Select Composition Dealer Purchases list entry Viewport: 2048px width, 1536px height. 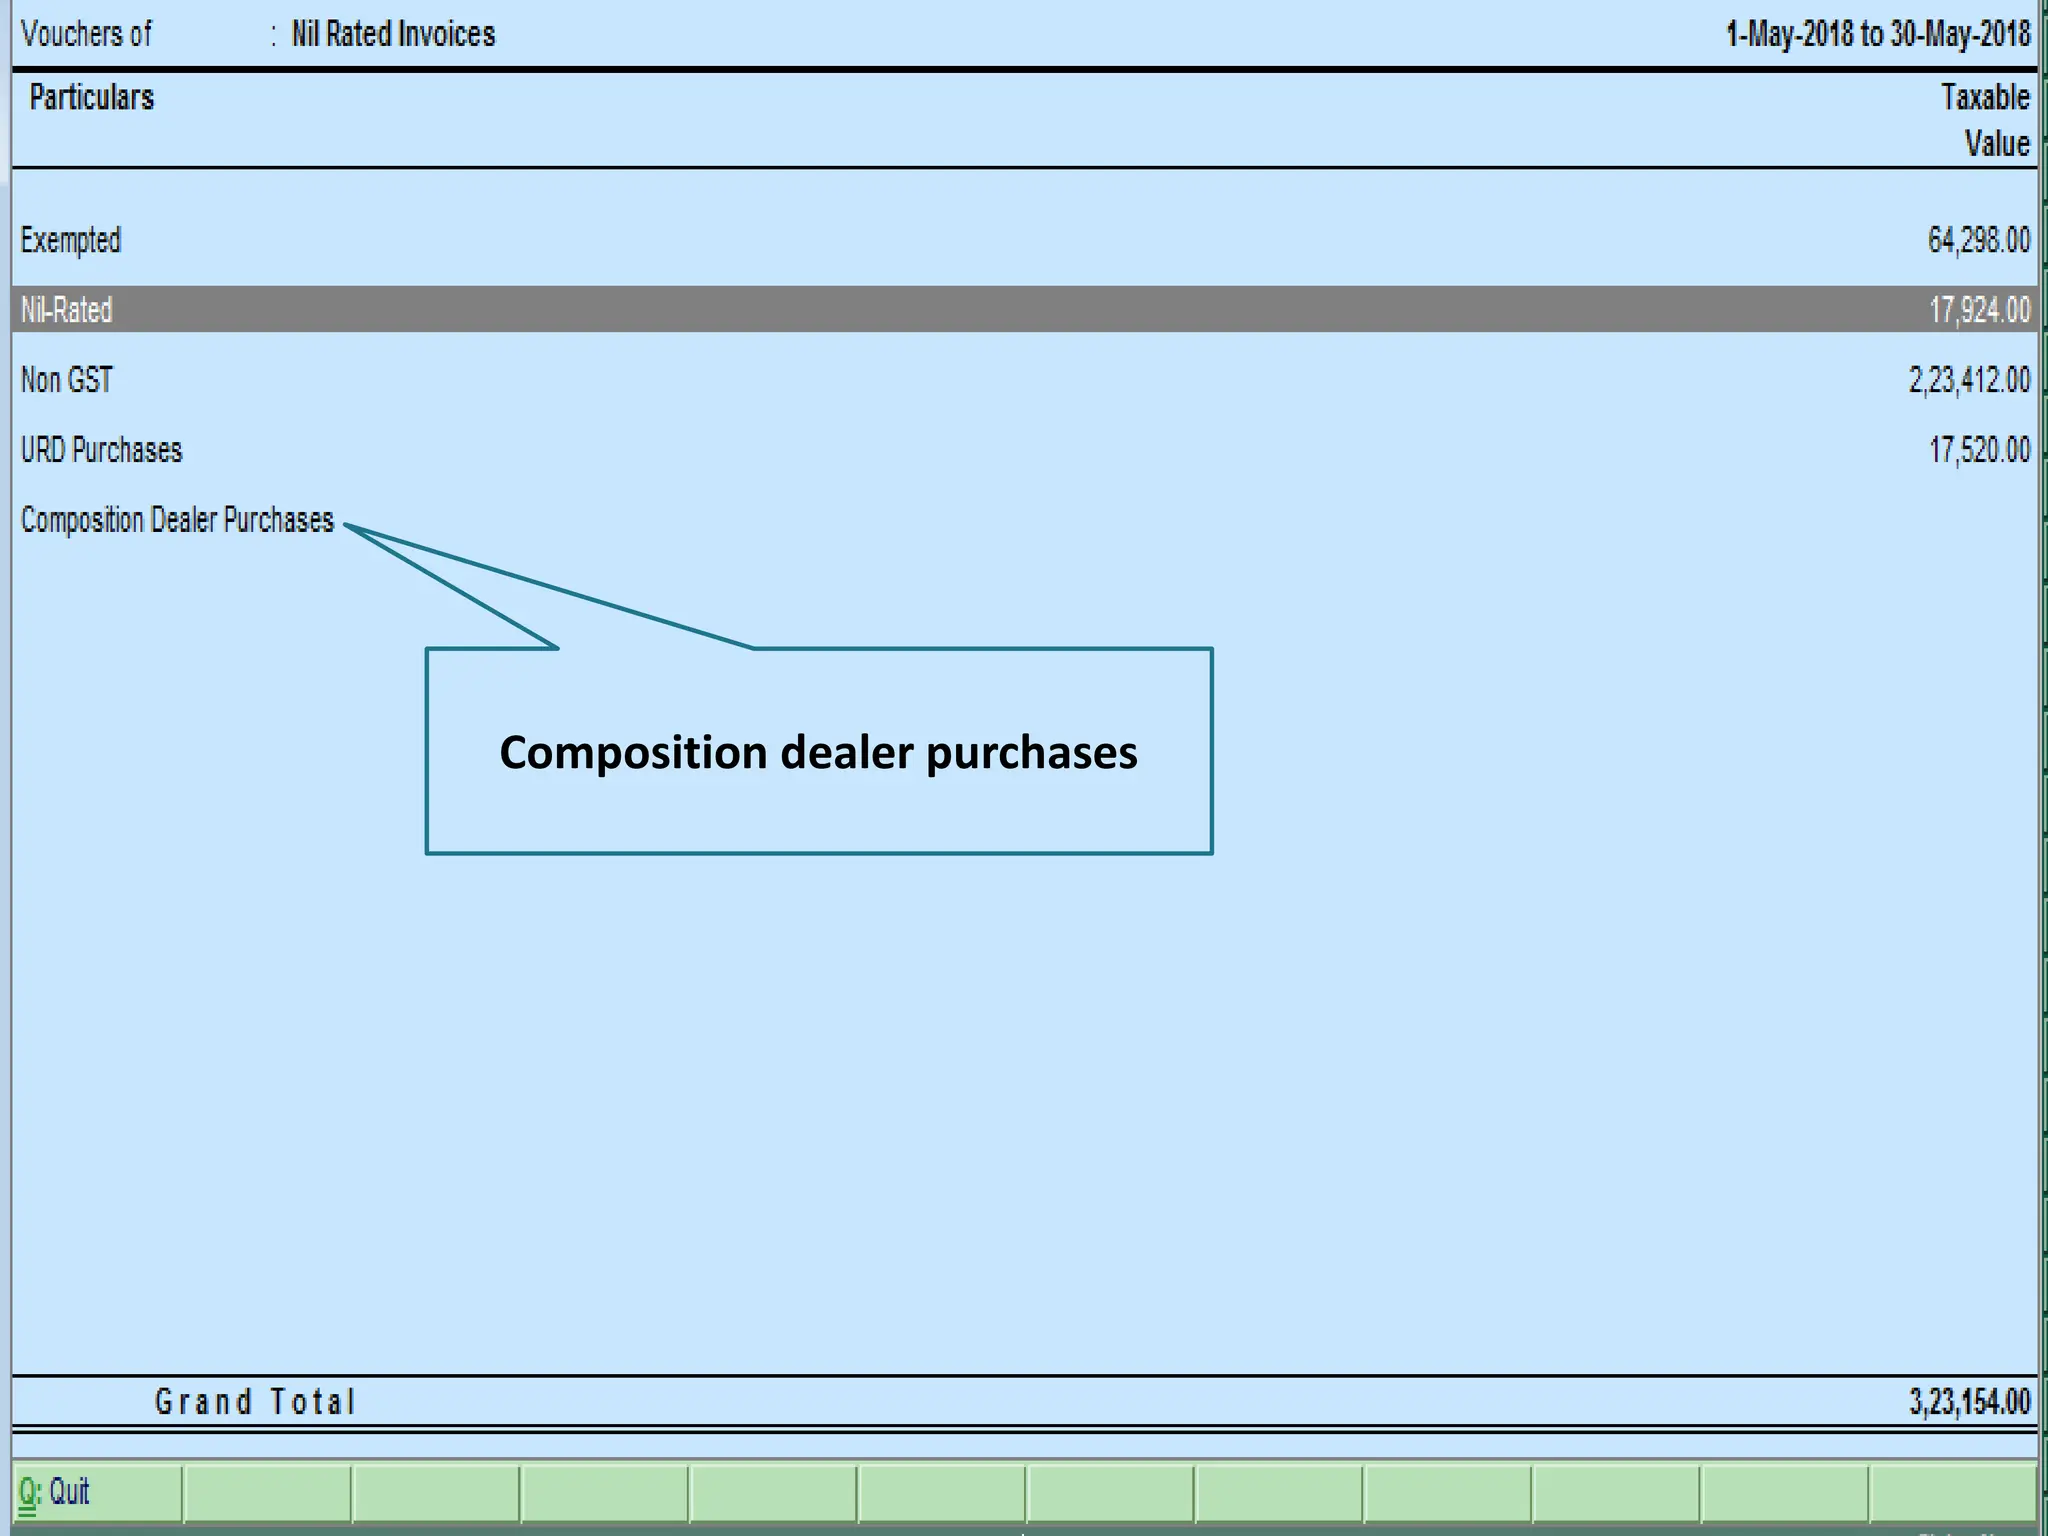pyautogui.click(x=177, y=520)
